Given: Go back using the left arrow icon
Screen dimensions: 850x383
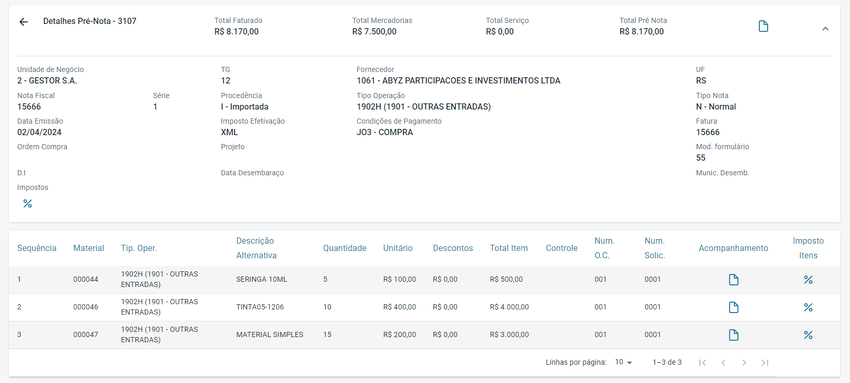Looking at the screenshot, I should (23, 22).
